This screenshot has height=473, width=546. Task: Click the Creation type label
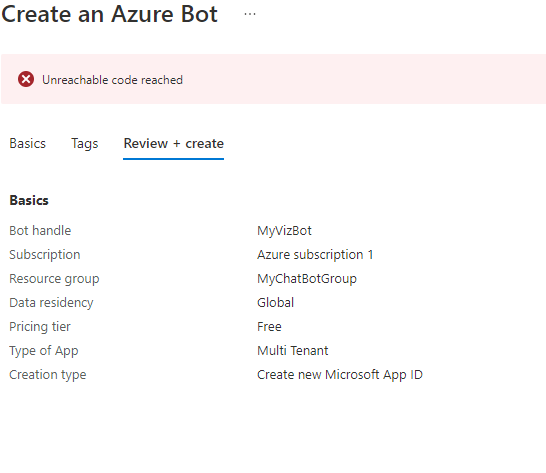48,374
